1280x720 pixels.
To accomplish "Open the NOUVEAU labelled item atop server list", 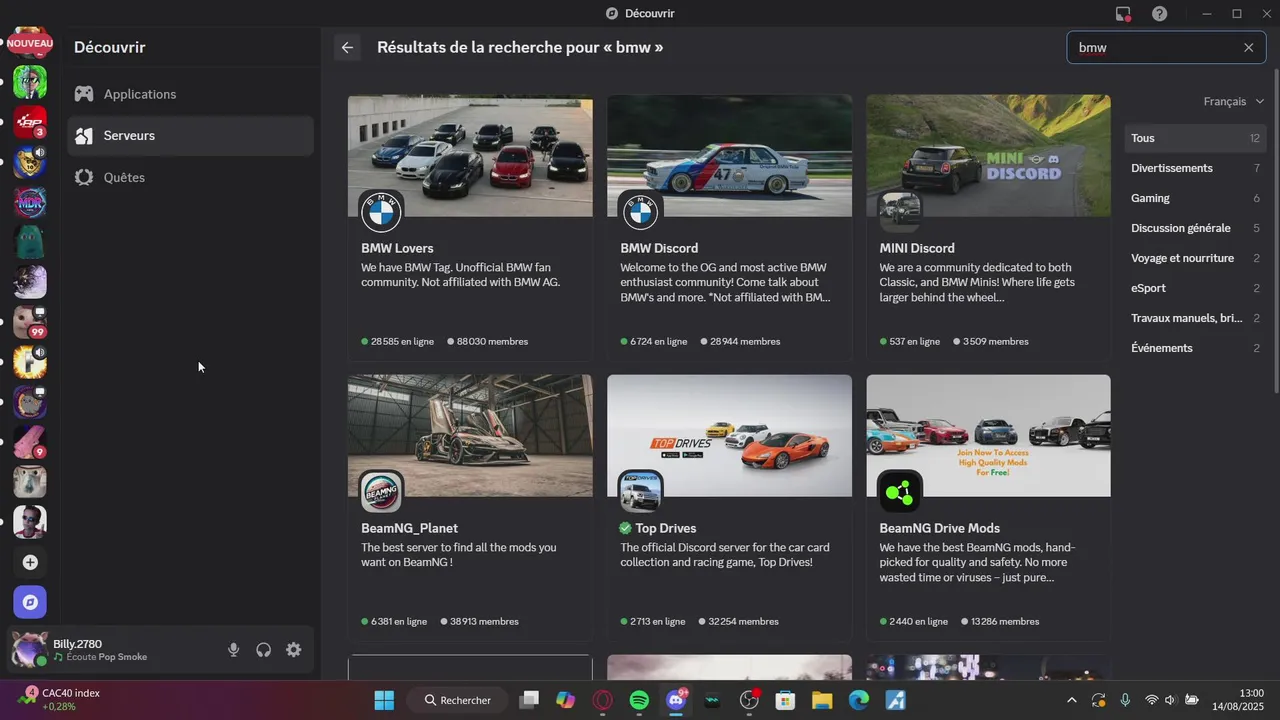I will coord(30,43).
